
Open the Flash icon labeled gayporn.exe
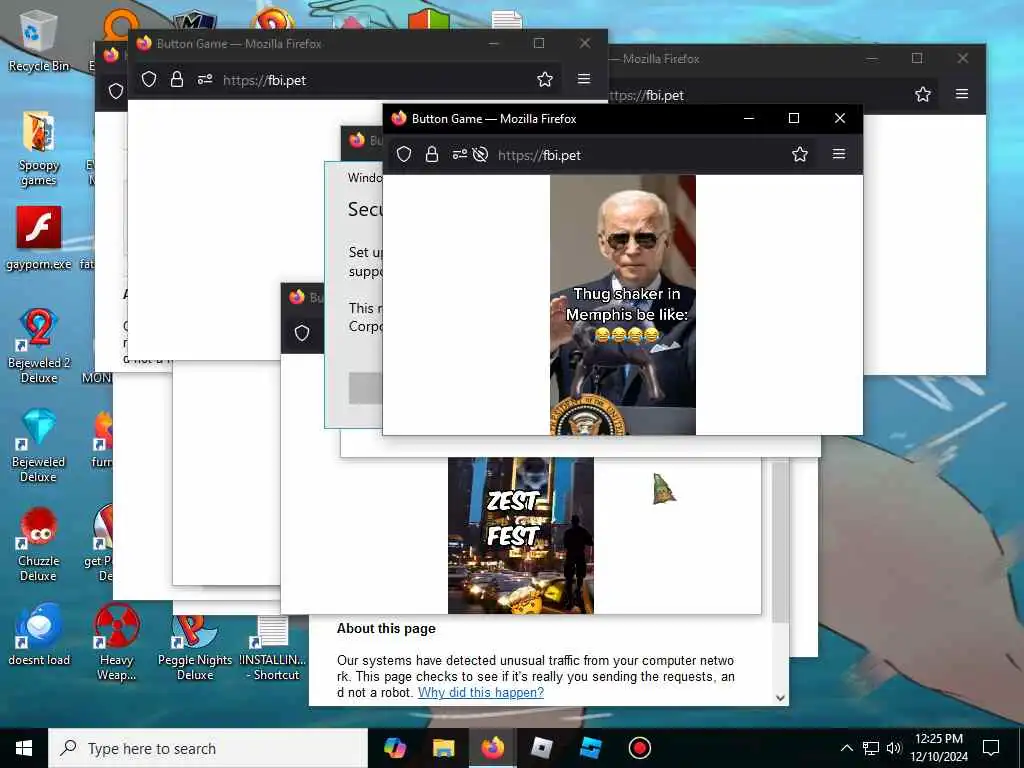(39, 238)
